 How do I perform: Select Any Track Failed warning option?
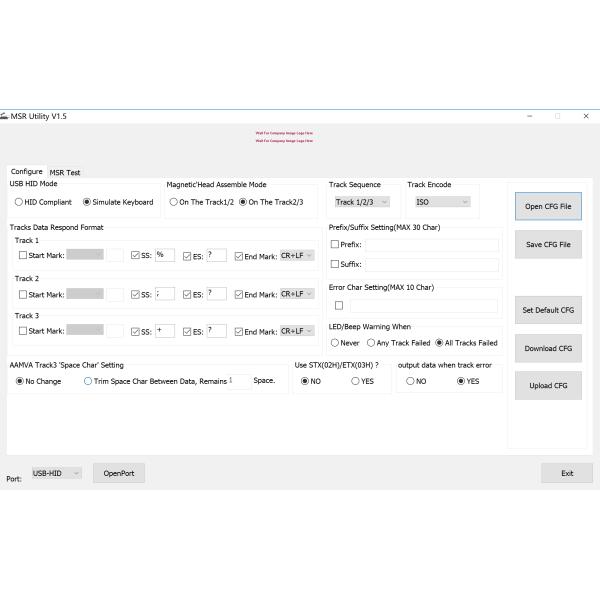click(371, 343)
